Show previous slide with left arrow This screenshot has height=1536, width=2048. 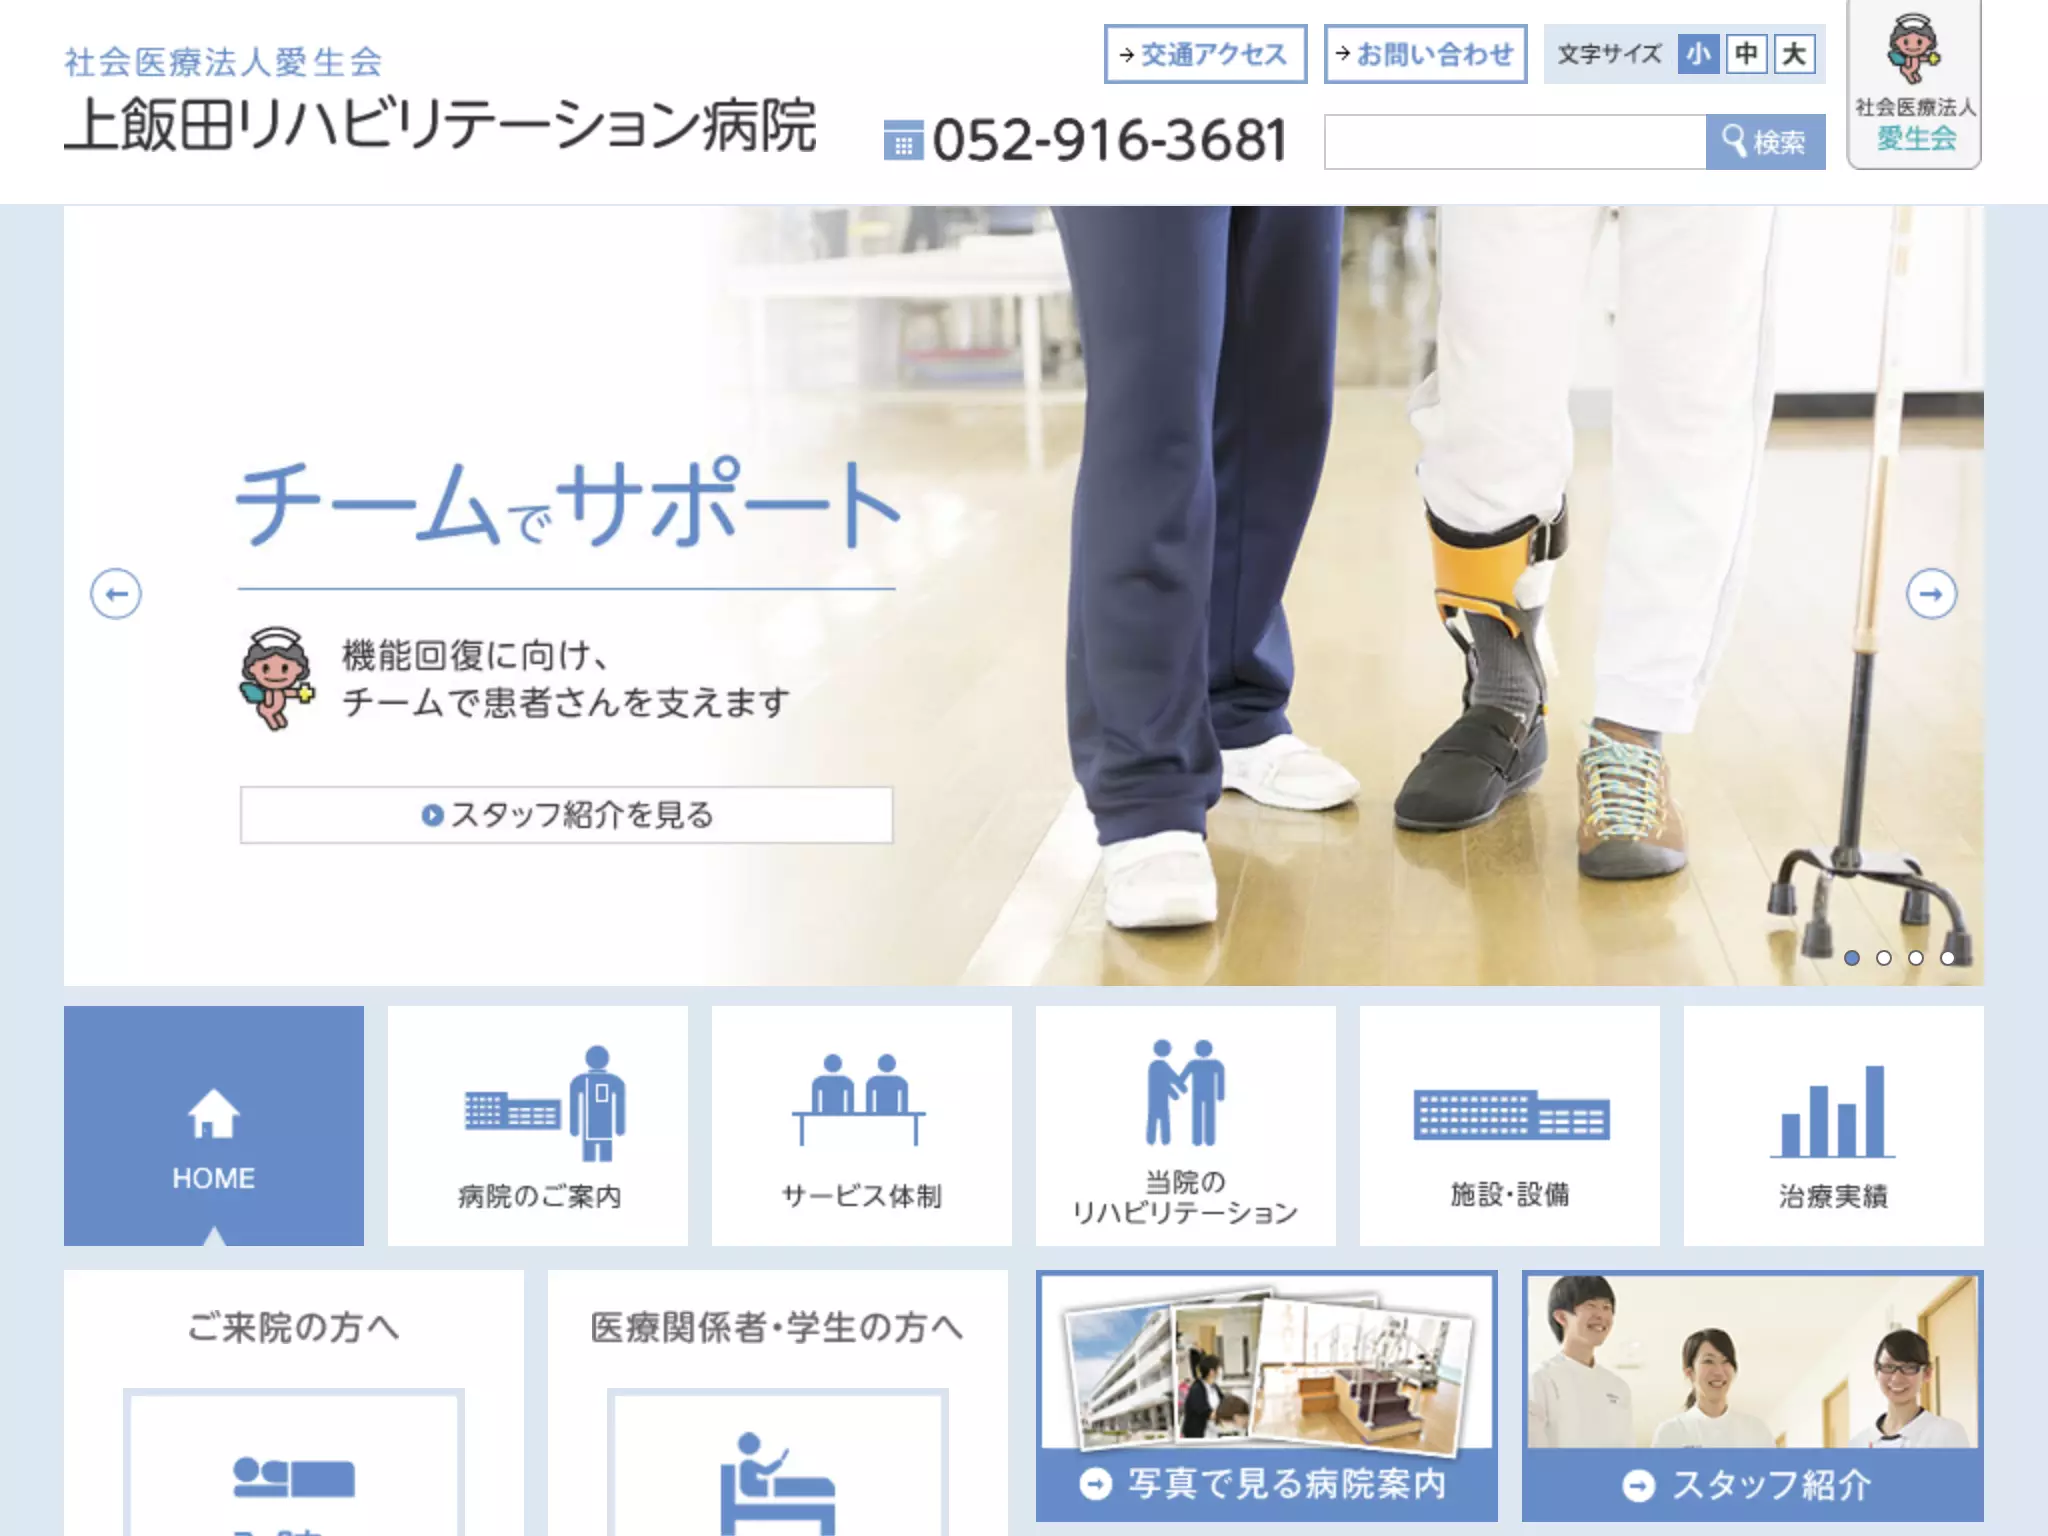116,594
